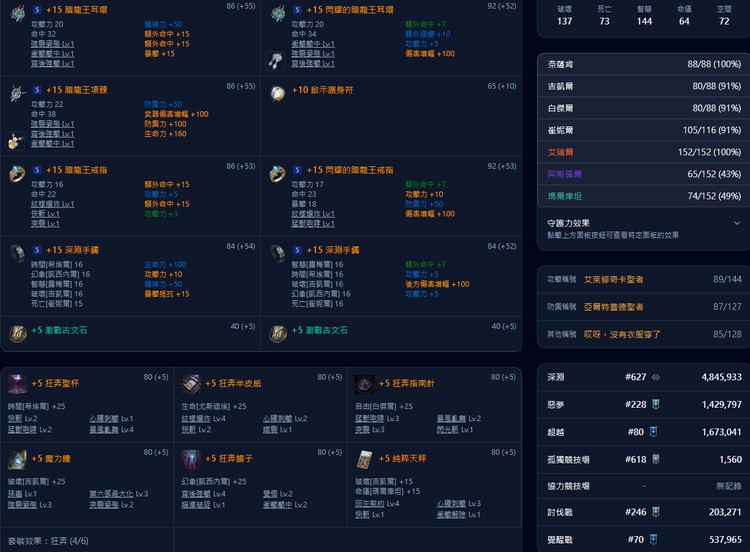Select the 崔妮爾 105/116 panel row
The image size is (750, 552).
pyautogui.click(x=644, y=130)
